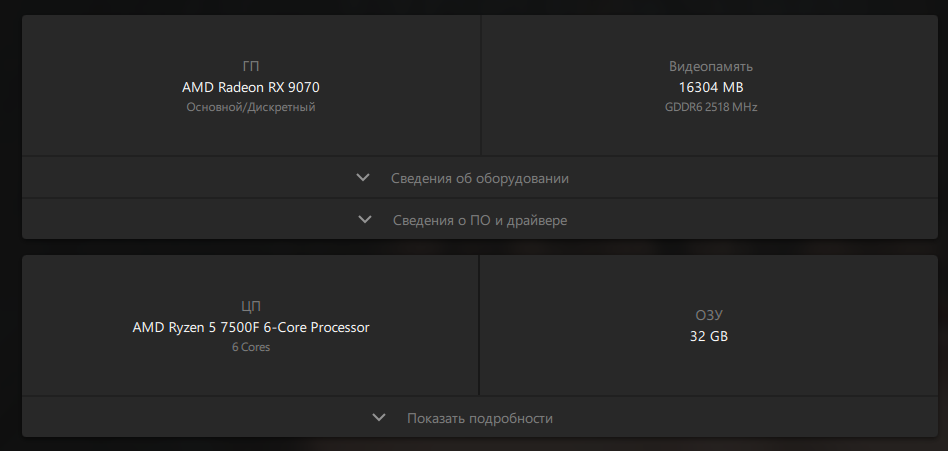The width and height of the screenshot is (948, 451).
Task: Click the chevron beside Сведения о ПО и драйвере
Action: [x=365, y=219]
